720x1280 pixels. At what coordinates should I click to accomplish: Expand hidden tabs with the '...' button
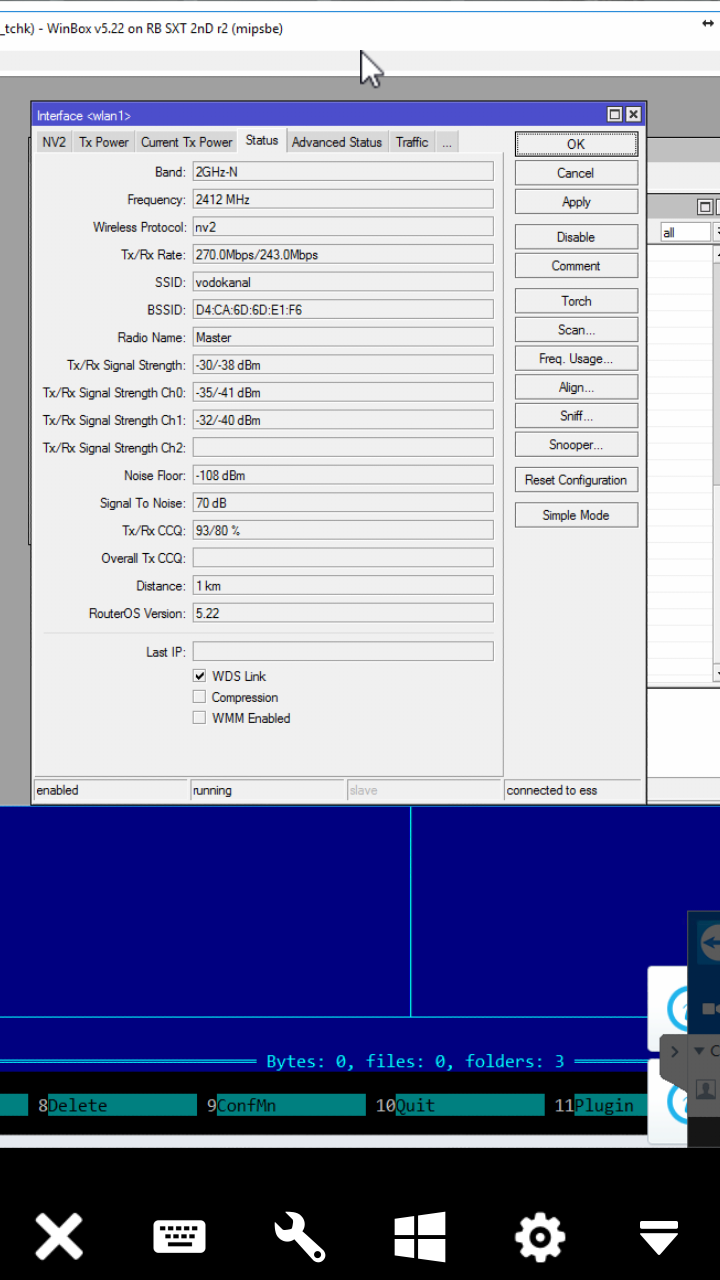tap(447, 142)
